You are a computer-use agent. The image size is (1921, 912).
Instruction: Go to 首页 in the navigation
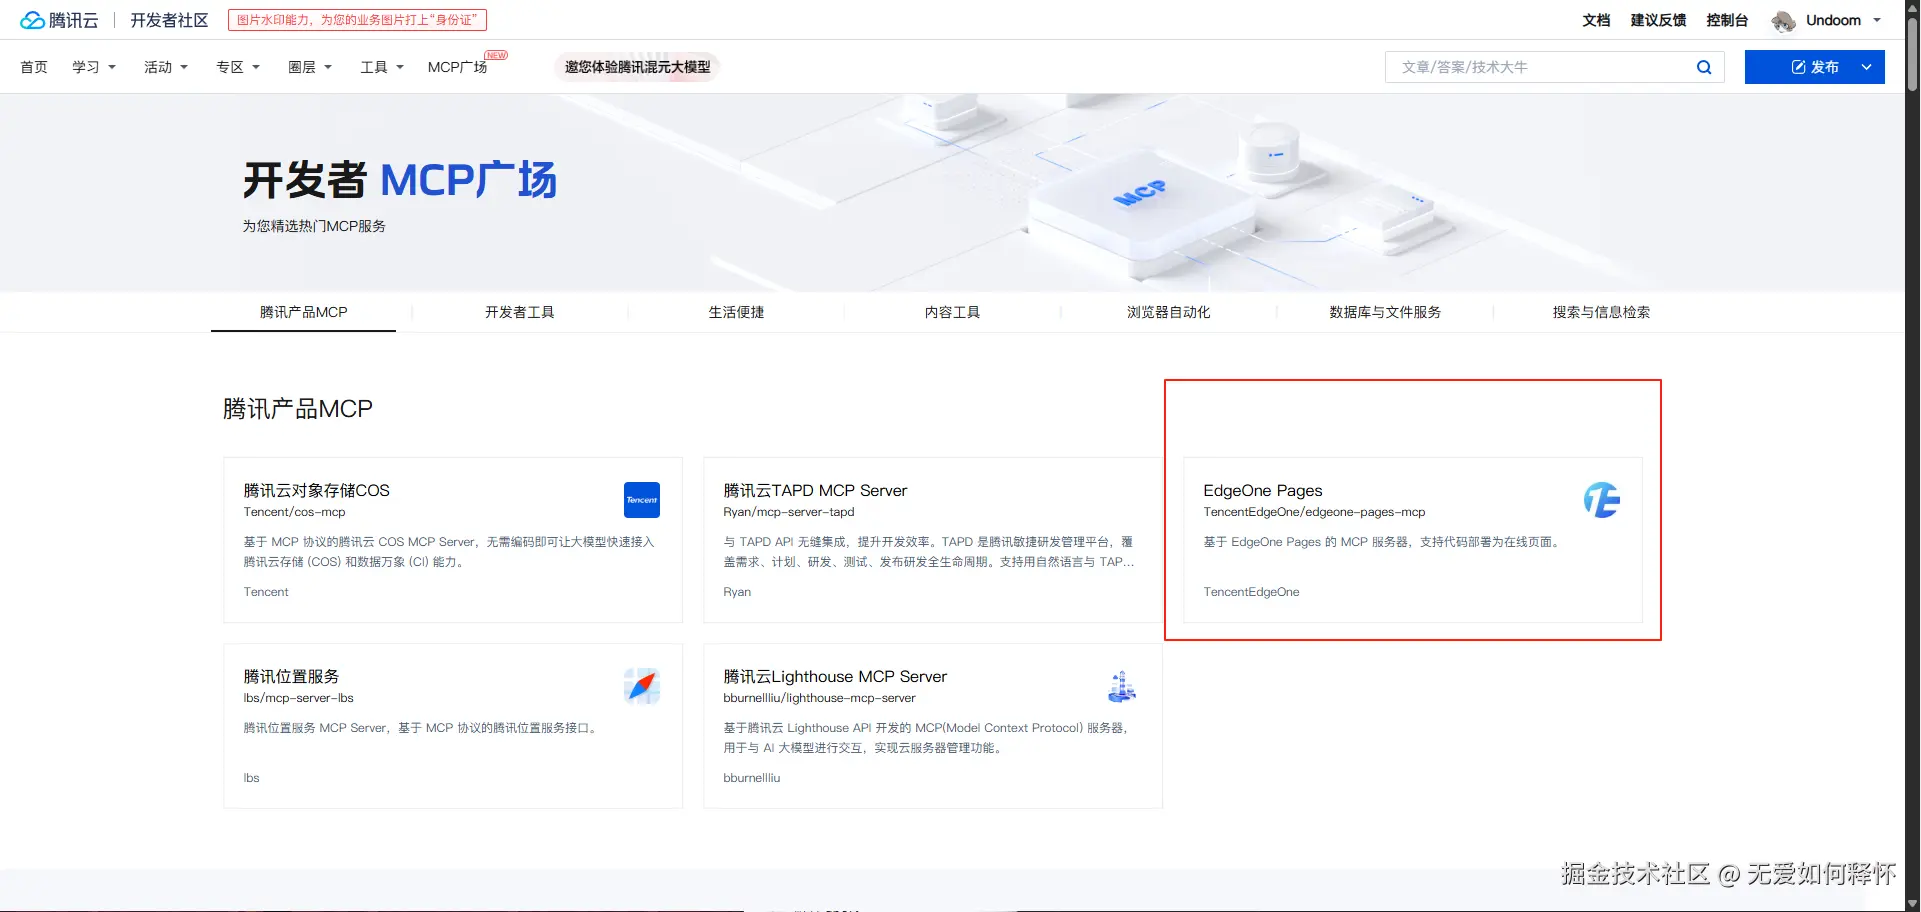pyautogui.click(x=34, y=67)
